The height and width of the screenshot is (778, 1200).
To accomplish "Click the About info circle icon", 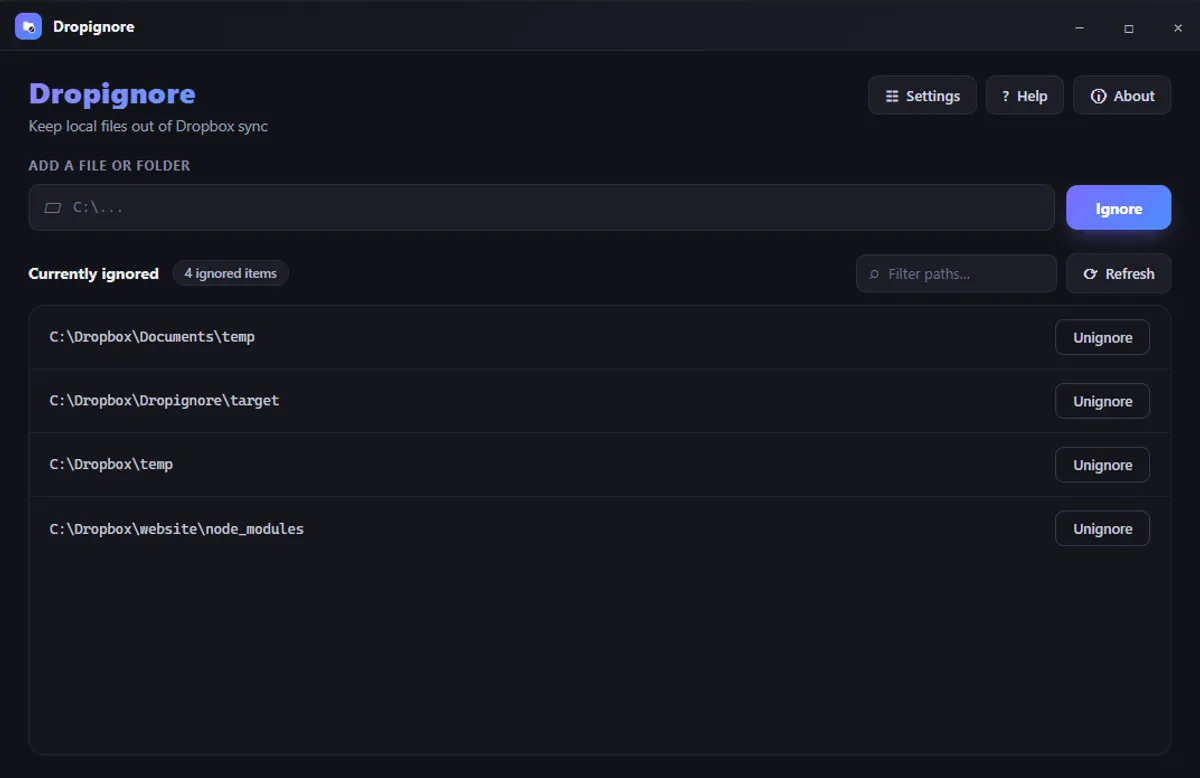I will point(1098,96).
